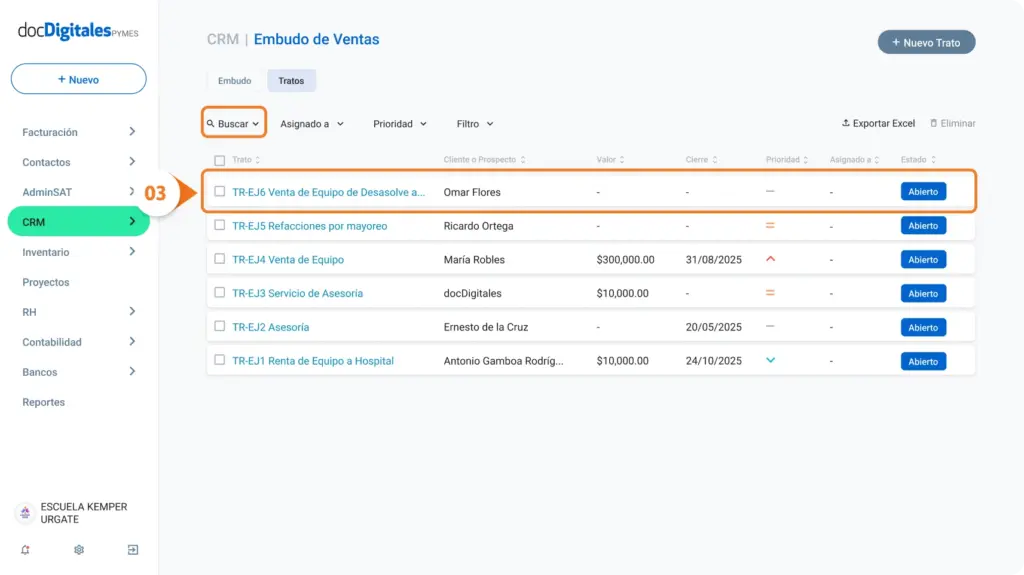Click the high priority arrow for TR-EJ4

pos(771,259)
